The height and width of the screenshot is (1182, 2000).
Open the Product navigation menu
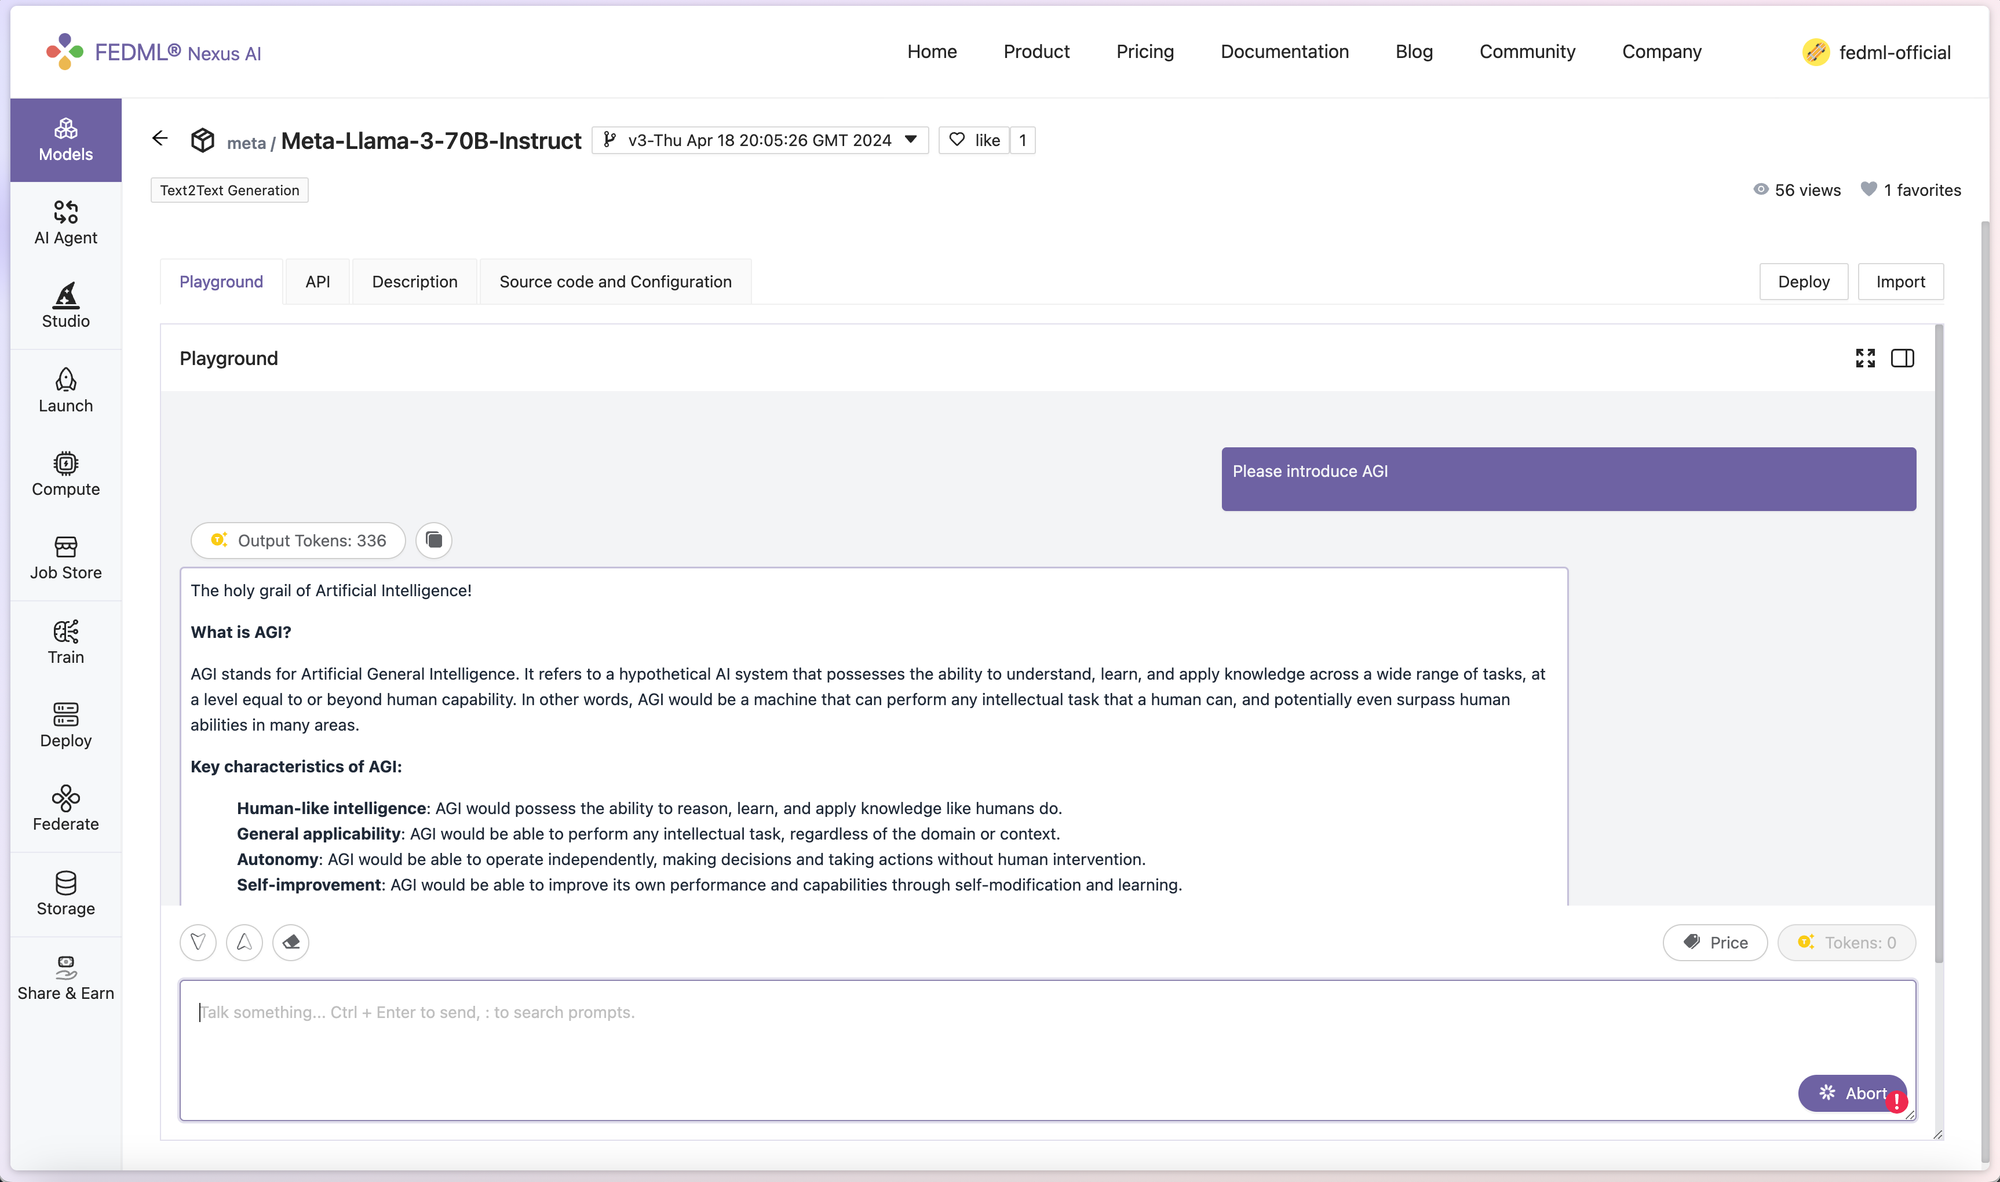1036,52
